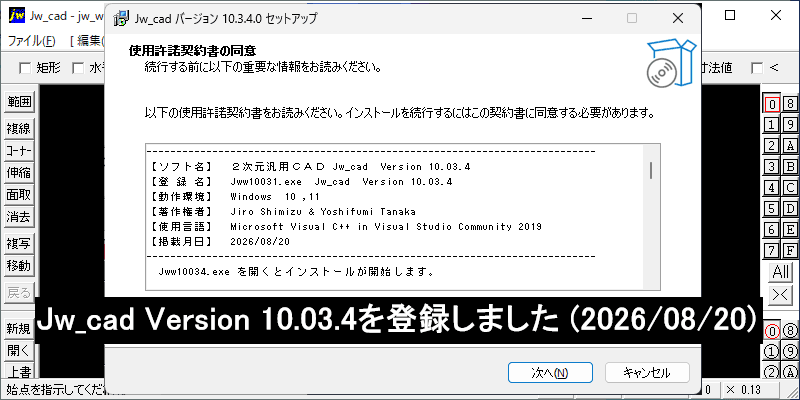Image resolution: width=800 pixels, height=400 pixels.
Task: Click '2026/08/20' date in license text
Action: 260,242
